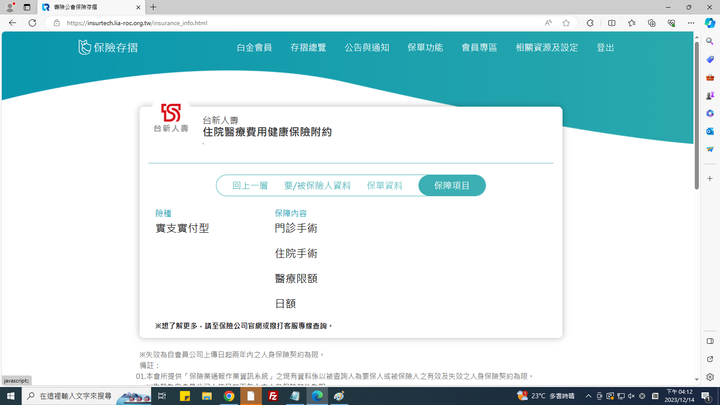Open Edge Settings and more menu
Screen dimensions: 720x405
691,23
